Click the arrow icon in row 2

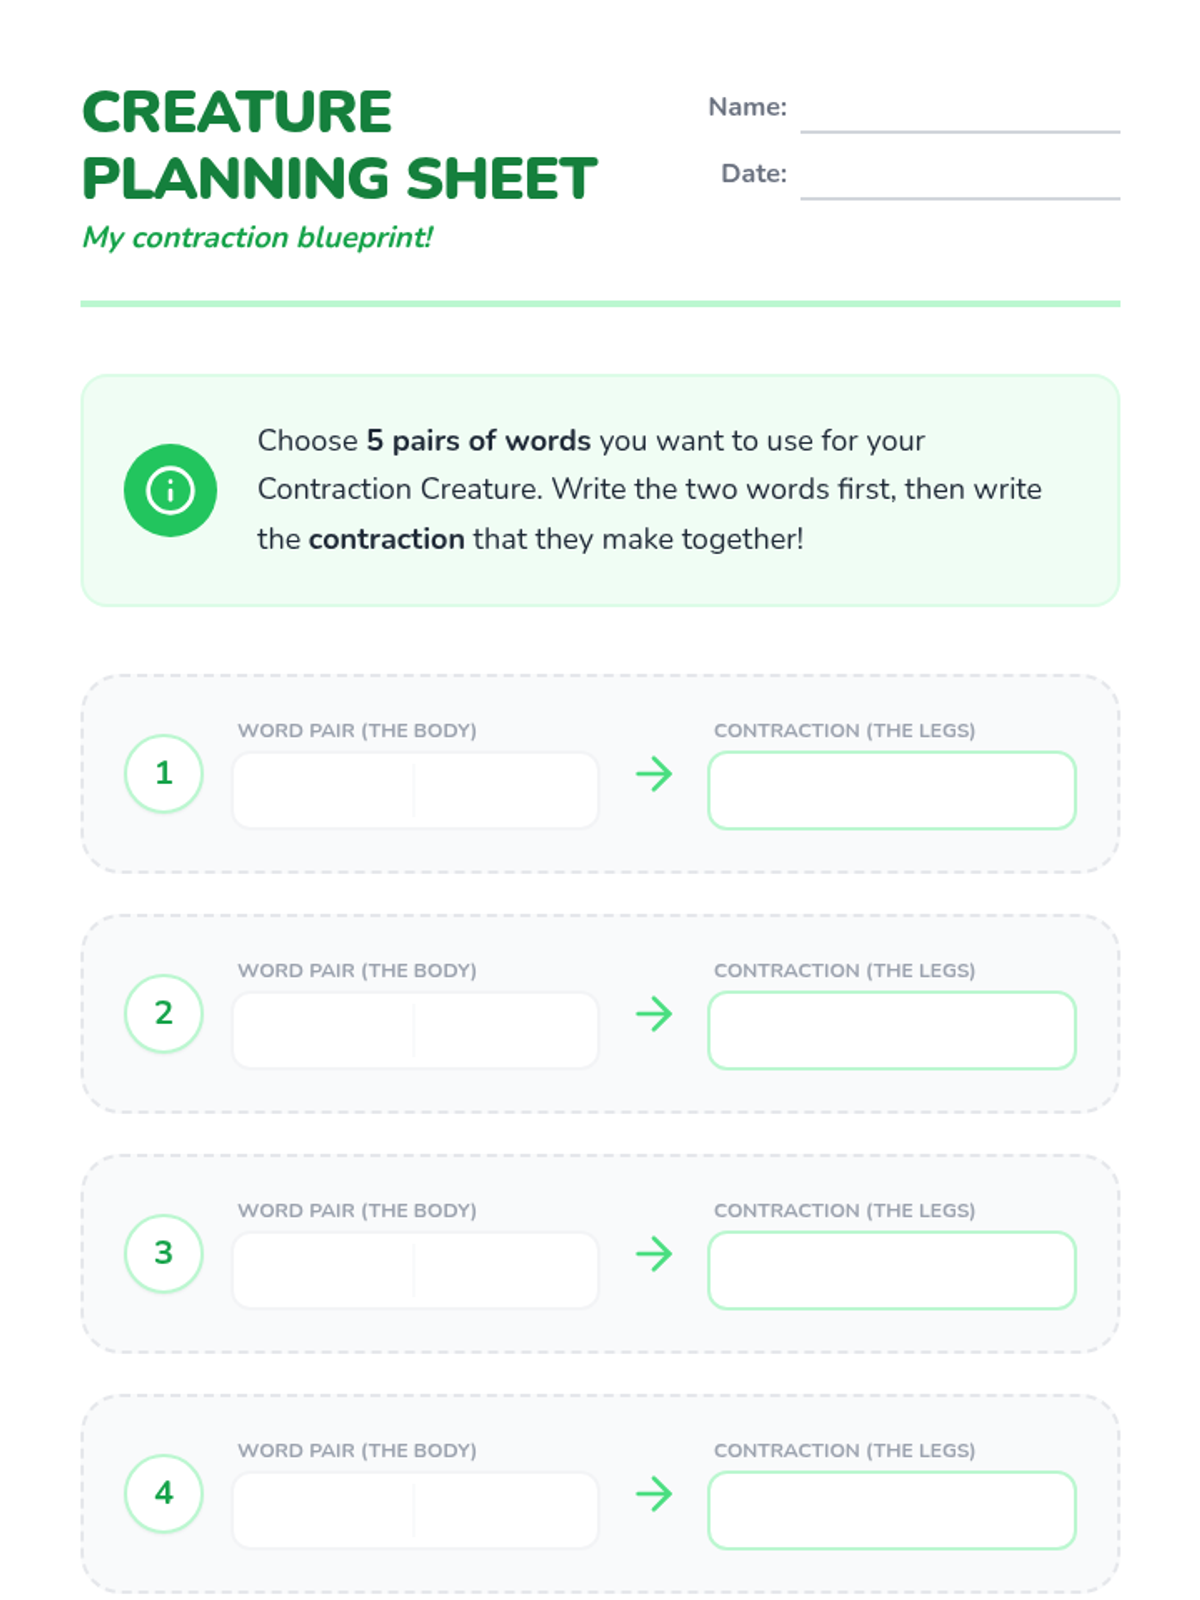click(x=654, y=1013)
